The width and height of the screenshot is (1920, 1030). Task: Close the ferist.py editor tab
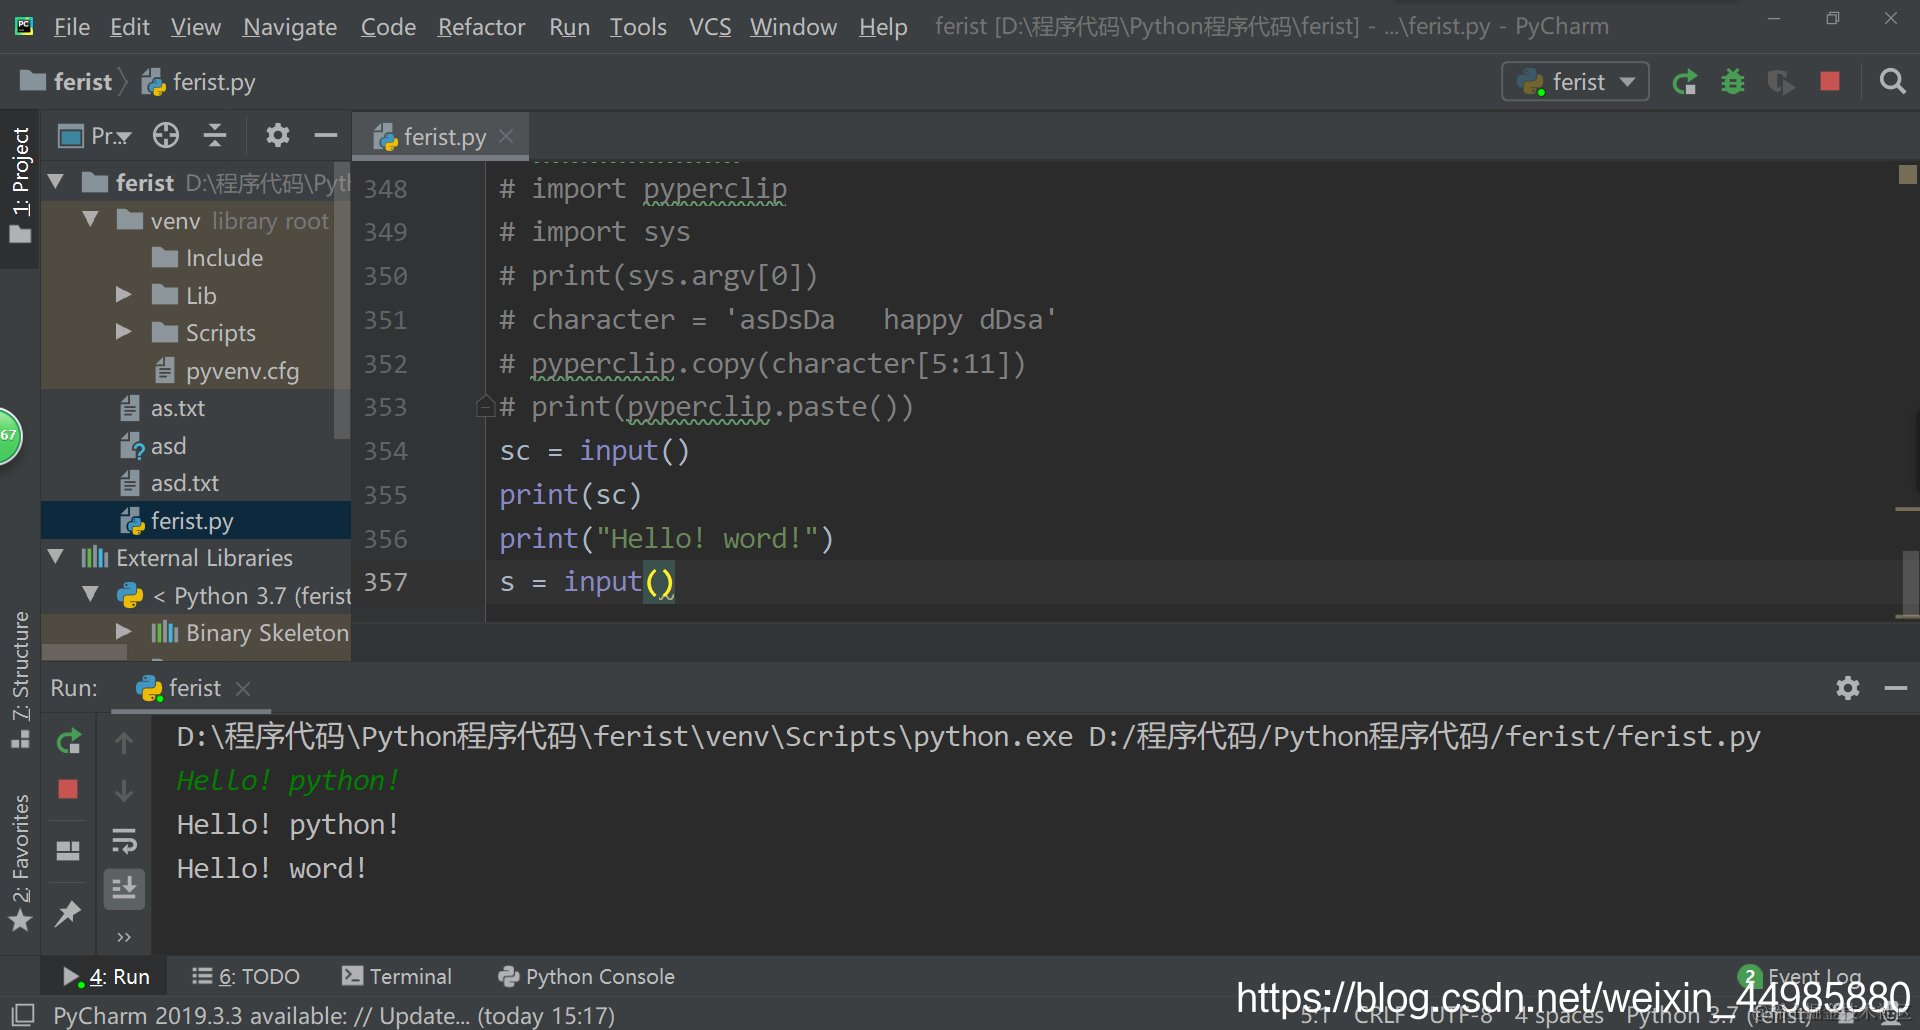tap(507, 136)
